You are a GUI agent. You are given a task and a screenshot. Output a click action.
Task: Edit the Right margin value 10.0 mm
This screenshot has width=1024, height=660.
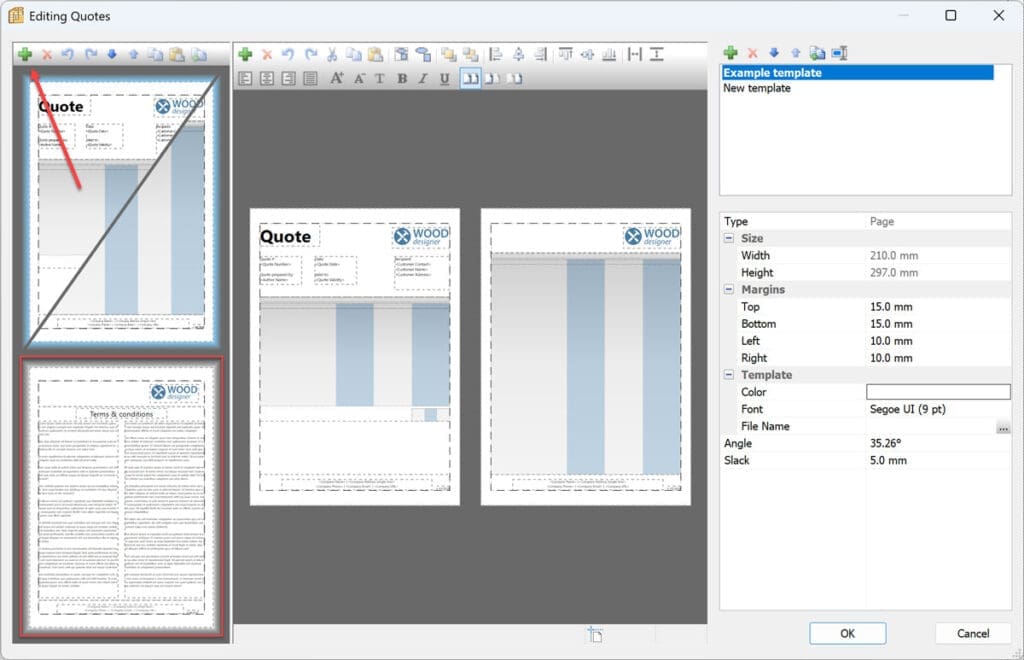pyautogui.click(x=938, y=358)
